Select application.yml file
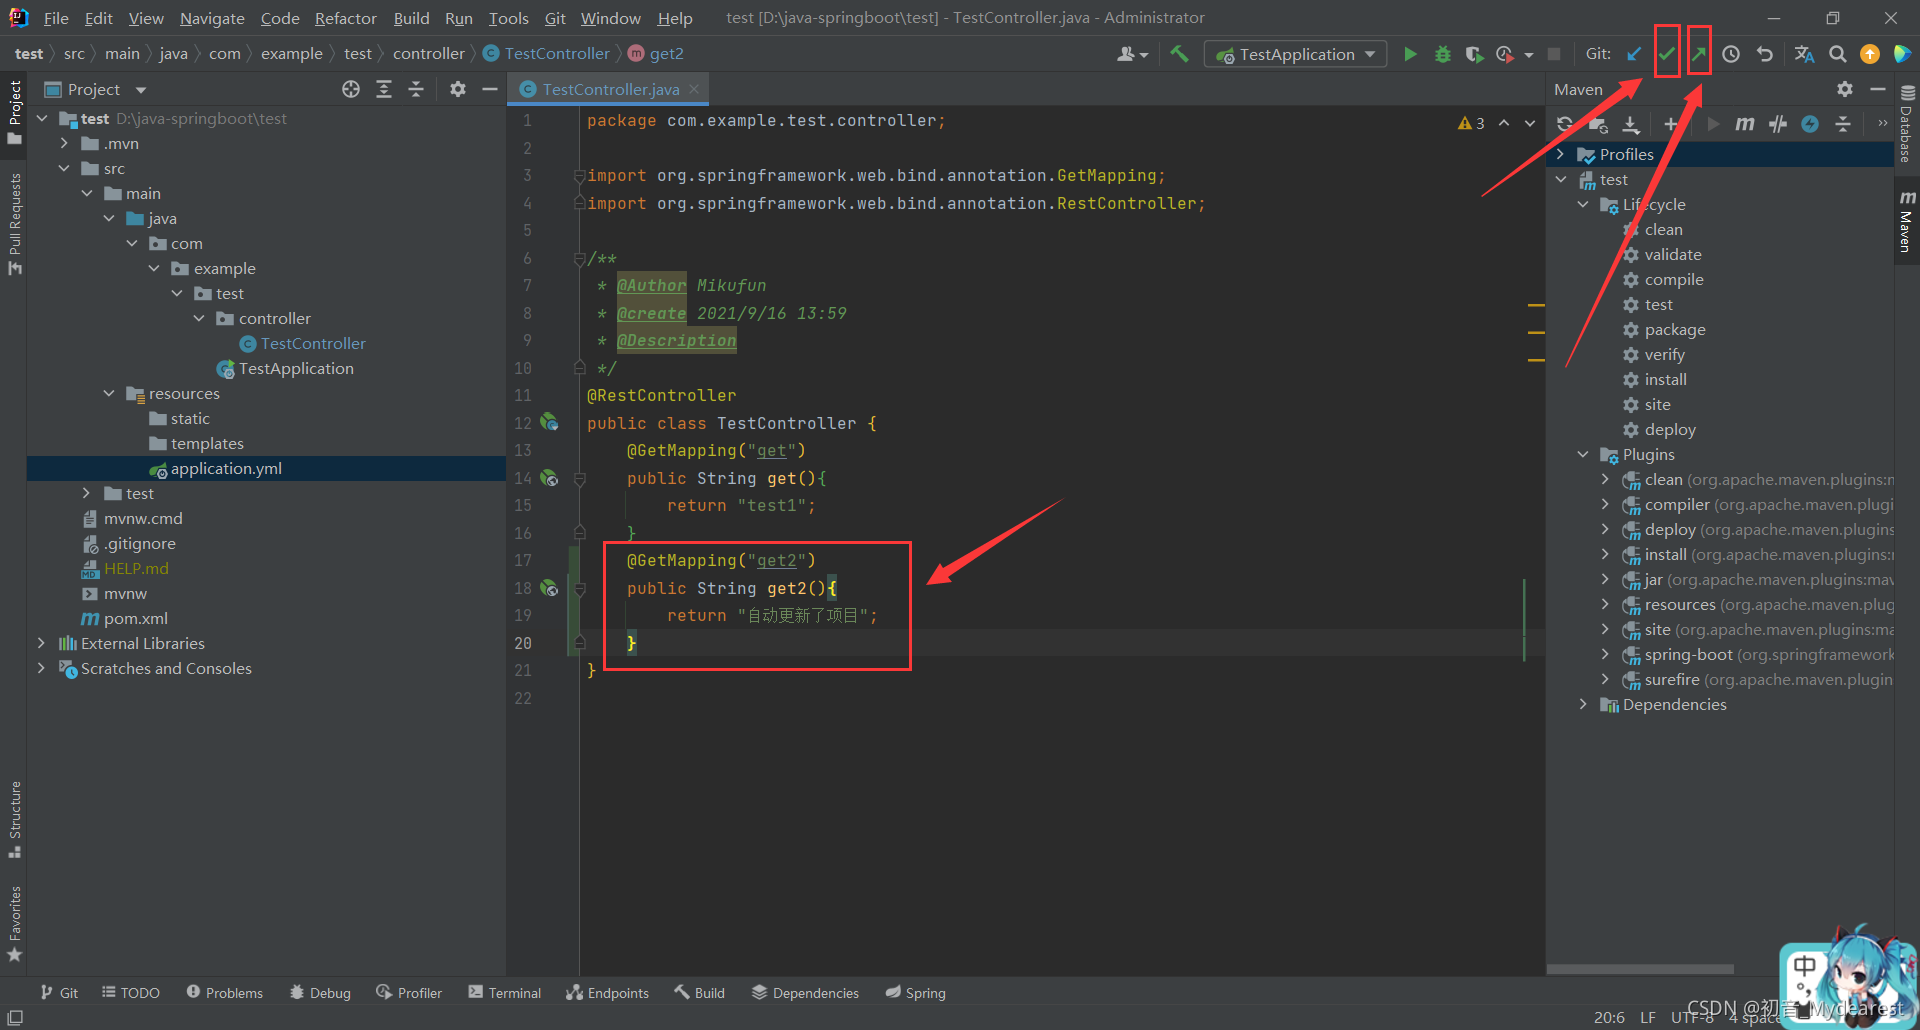 tap(226, 468)
